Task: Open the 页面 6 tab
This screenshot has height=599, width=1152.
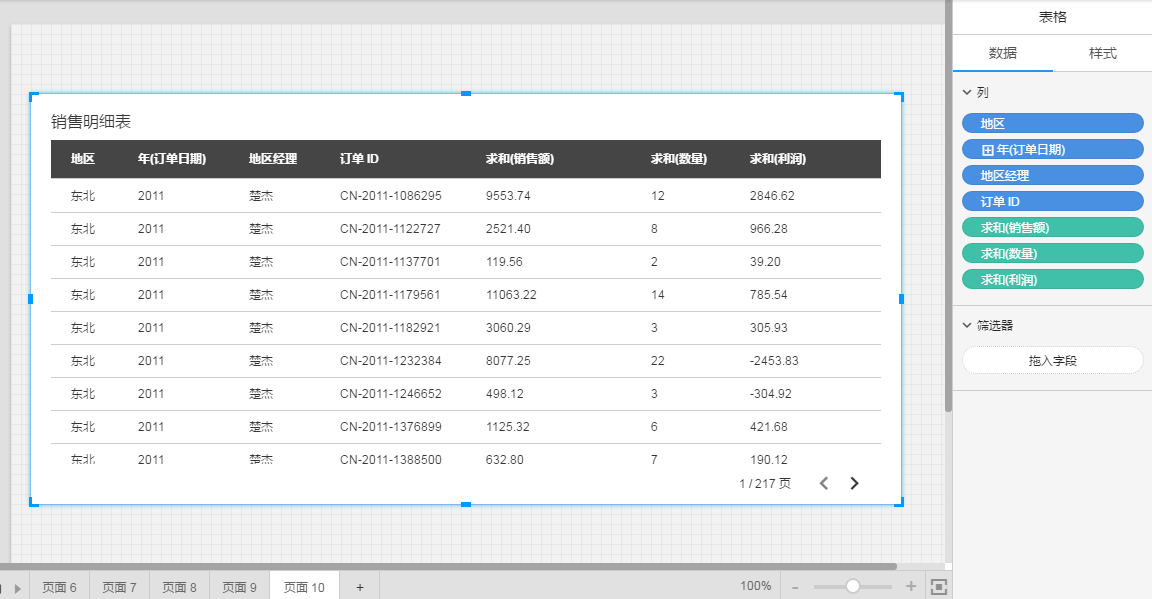Action: coord(59,587)
